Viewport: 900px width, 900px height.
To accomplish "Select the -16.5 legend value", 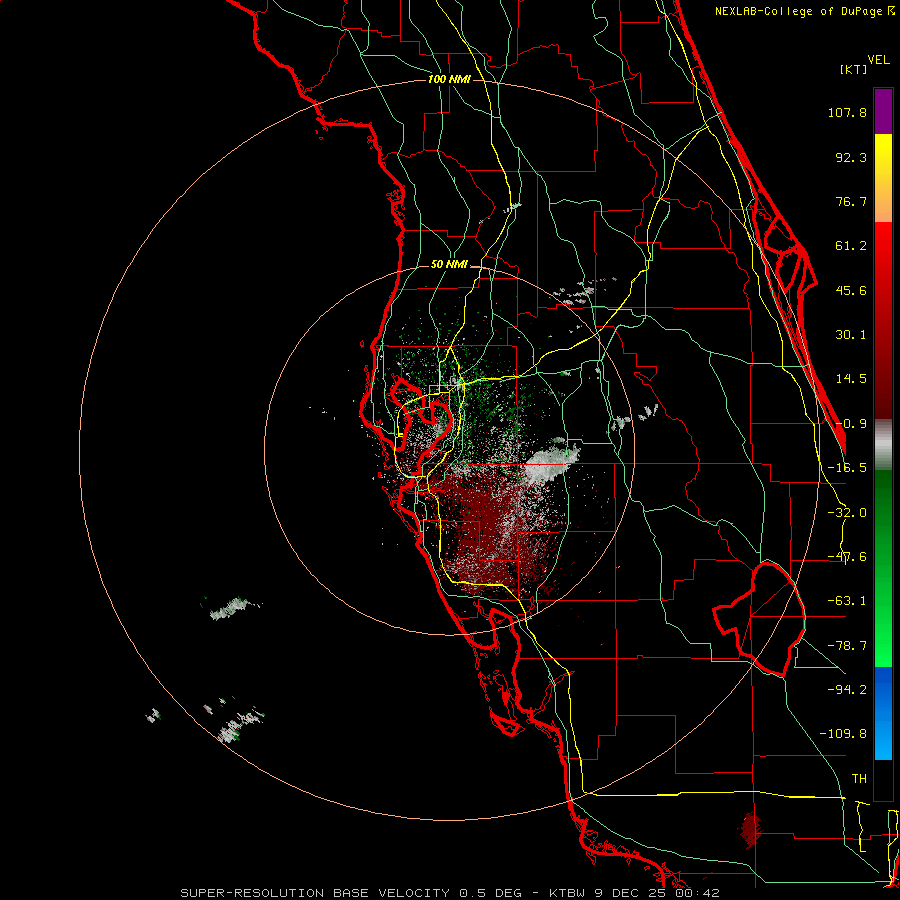I will (847, 468).
